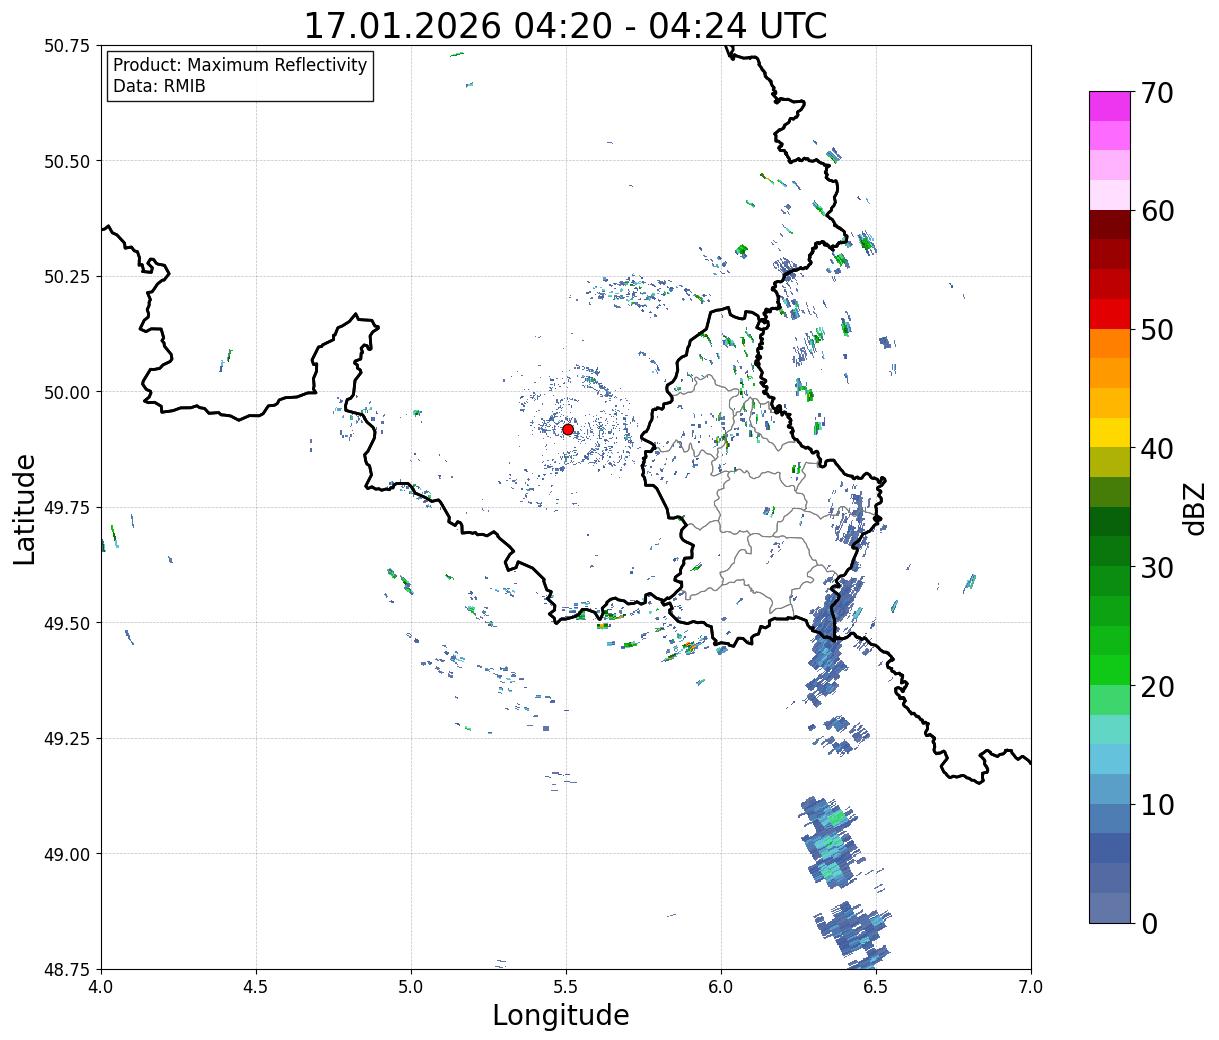Click the magenta swatch at top of colorbar

tap(1110, 106)
